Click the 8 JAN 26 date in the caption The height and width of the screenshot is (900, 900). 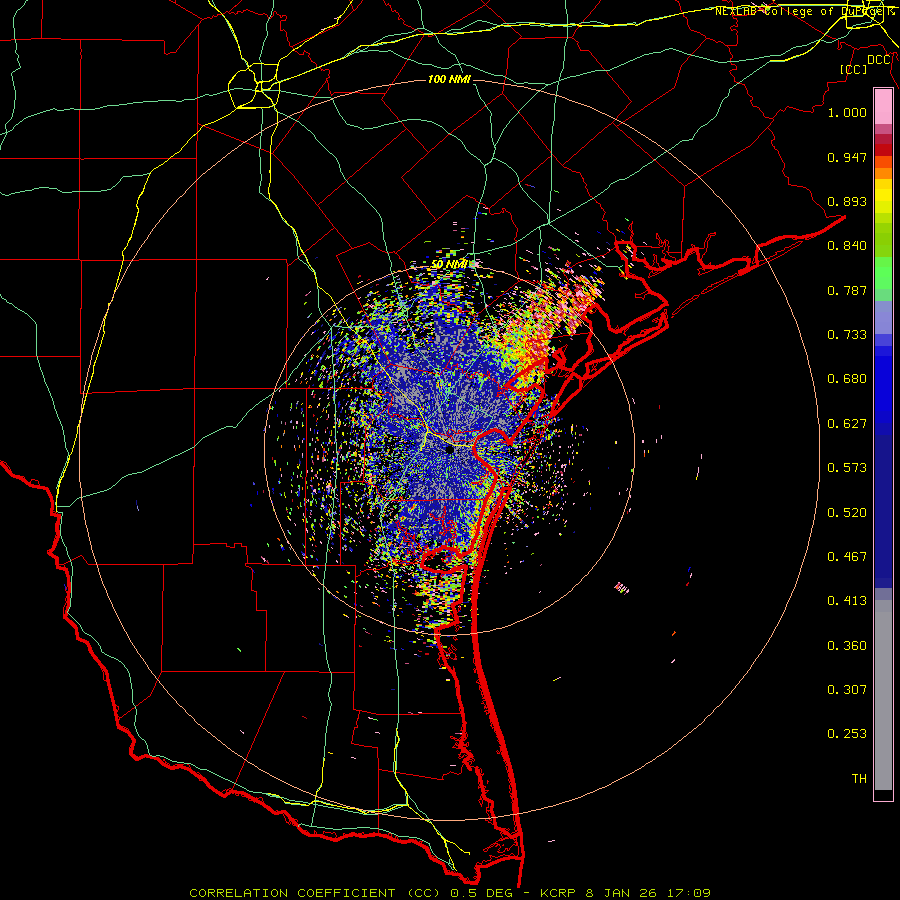click(621, 893)
